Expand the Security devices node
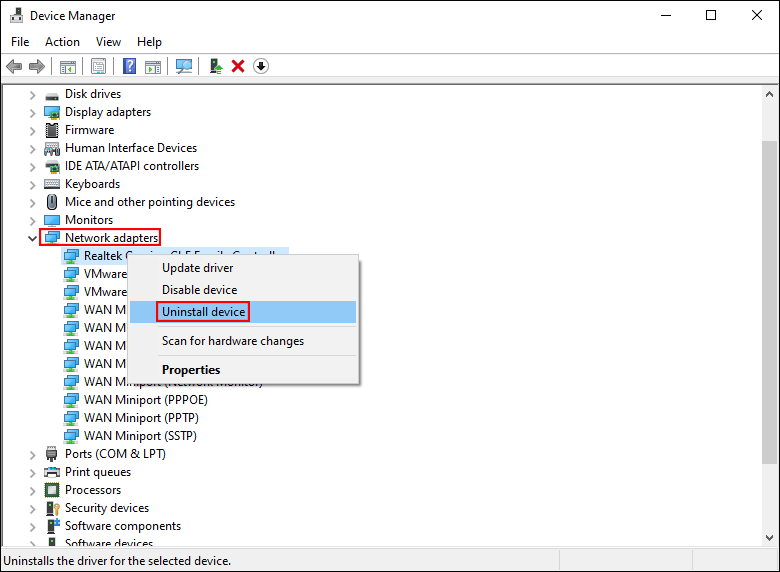 tap(33, 508)
